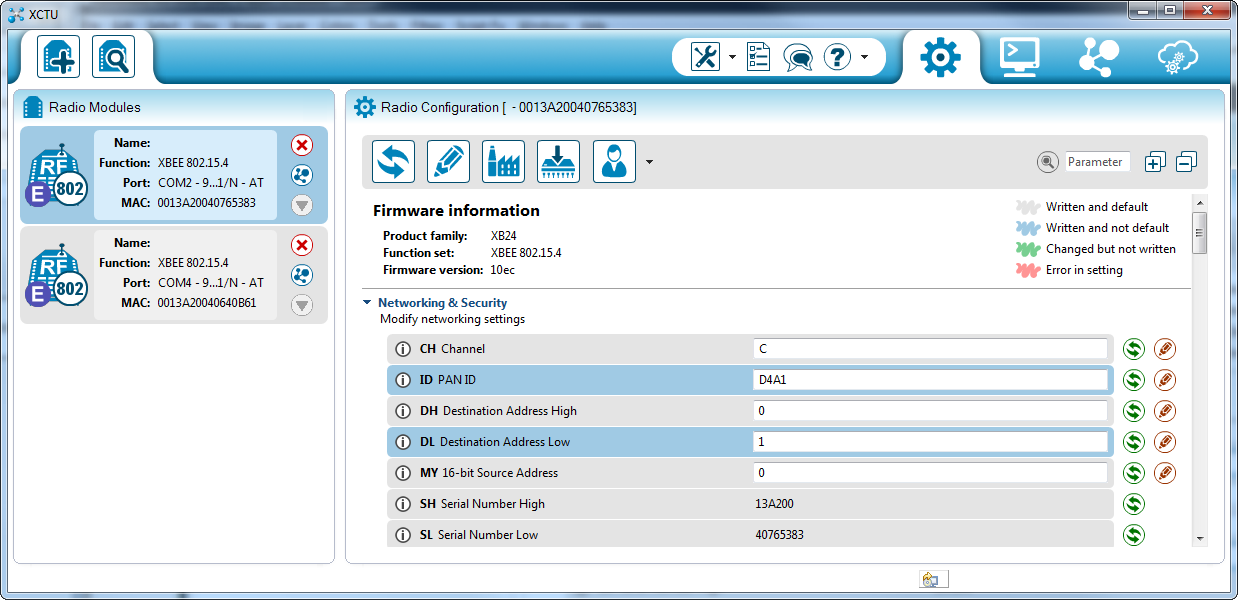The image size is (1238, 600).
Task: Click the Update firmware download icon
Action: coord(558,161)
